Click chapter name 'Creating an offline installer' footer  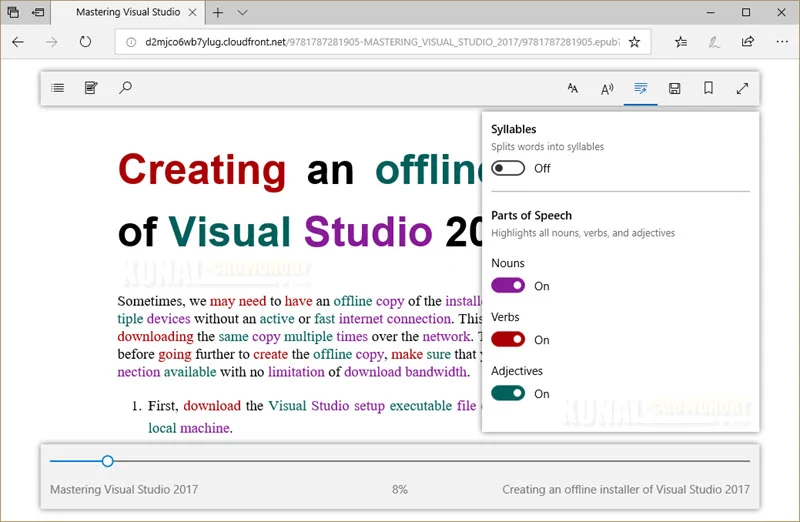tap(626, 489)
